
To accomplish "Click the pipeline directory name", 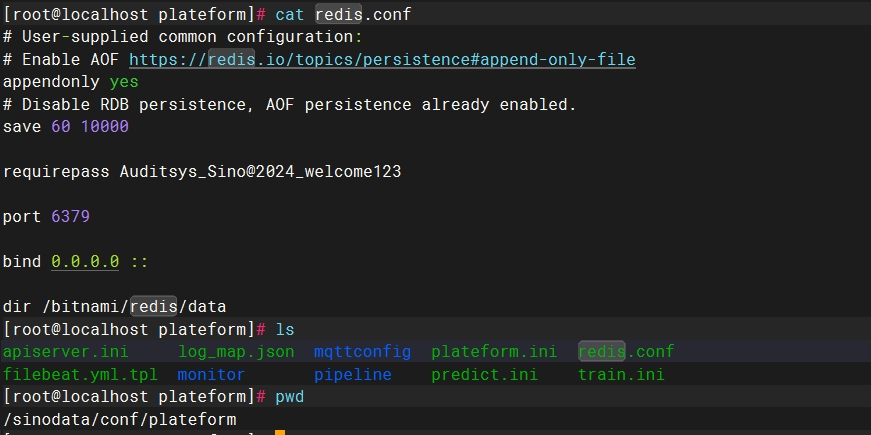I will (x=353, y=374).
